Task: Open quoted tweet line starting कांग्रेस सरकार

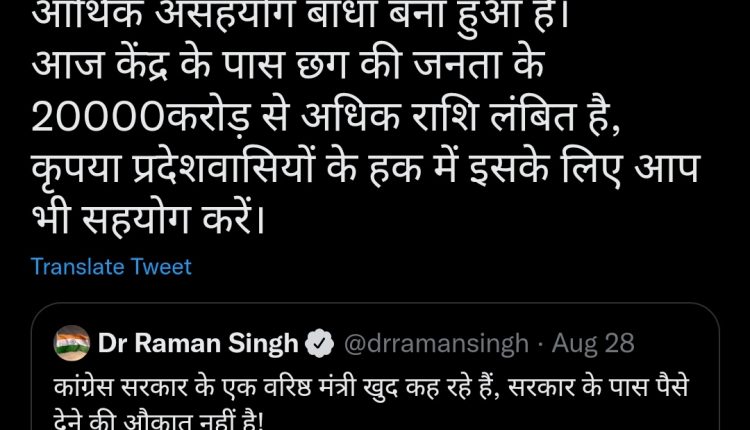Action: coord(372,387)
